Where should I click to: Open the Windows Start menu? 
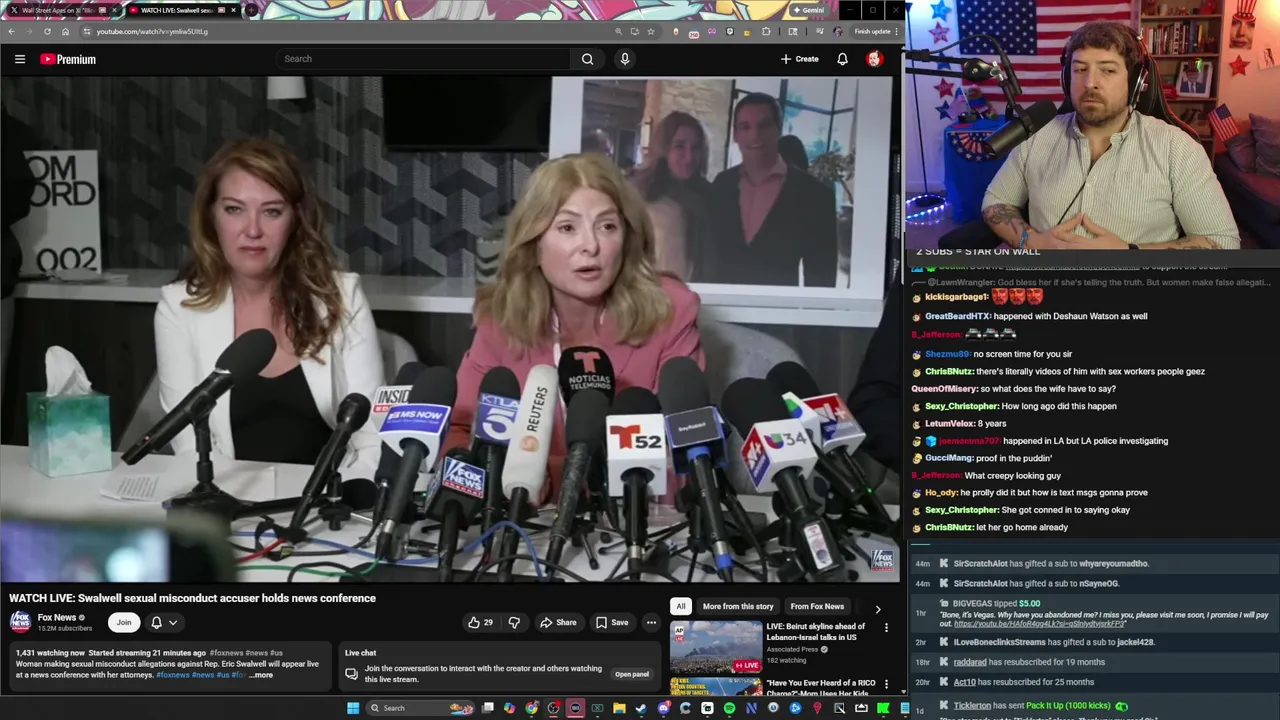coord(353,708)
